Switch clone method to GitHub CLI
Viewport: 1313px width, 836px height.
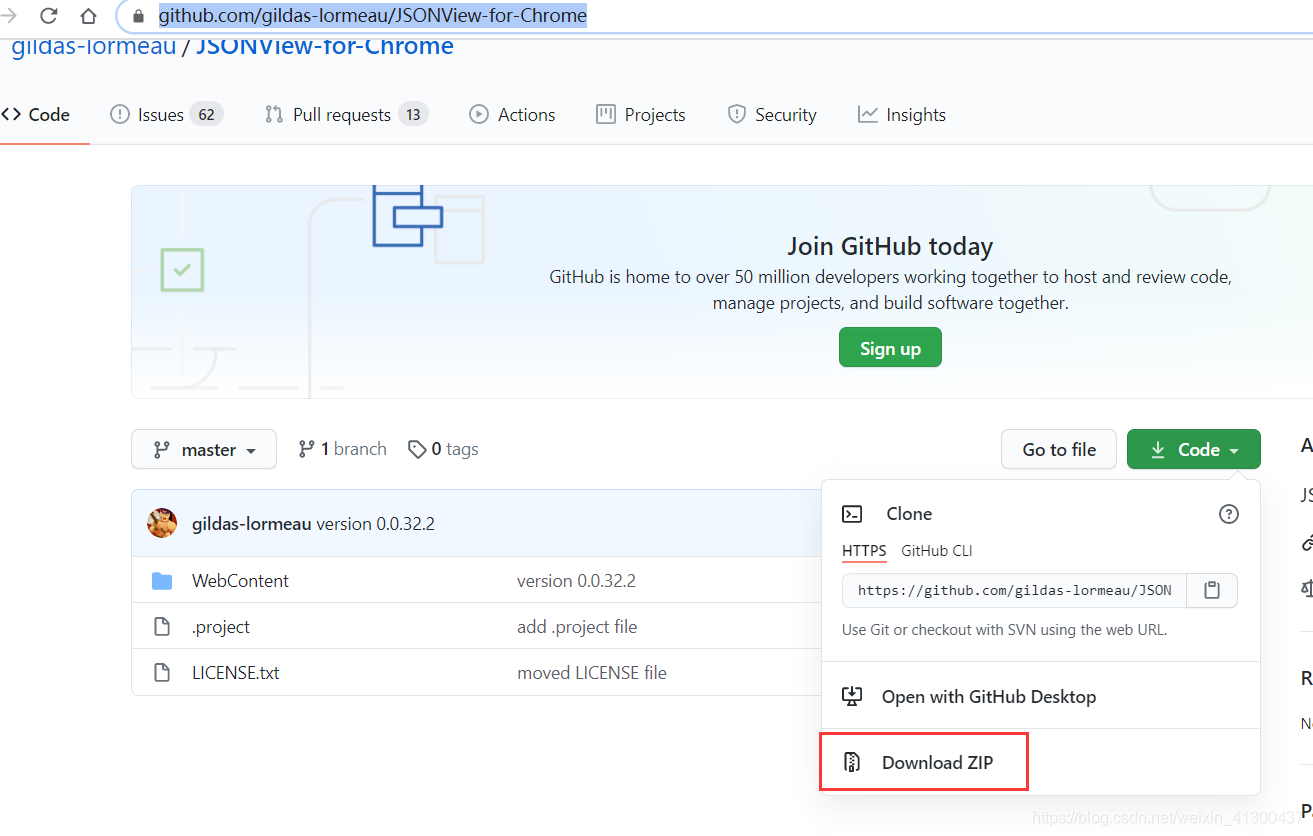coord(936,550)
